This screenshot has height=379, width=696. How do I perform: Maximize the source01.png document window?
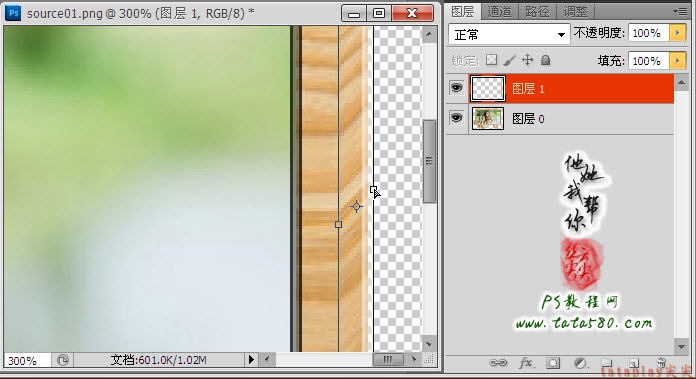pos(379,13)
